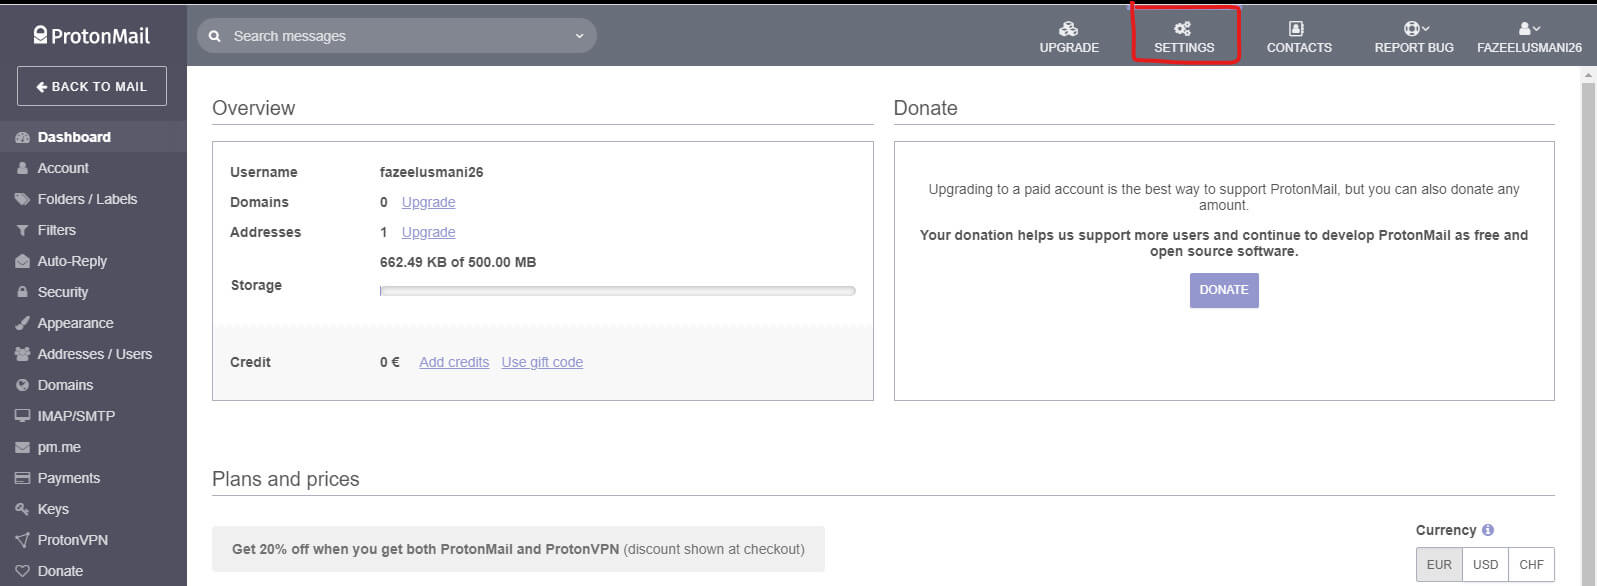This screenshot has height=586, width=1597.
Task: Select EUR currency
Action: click(x=1439, y=565)
